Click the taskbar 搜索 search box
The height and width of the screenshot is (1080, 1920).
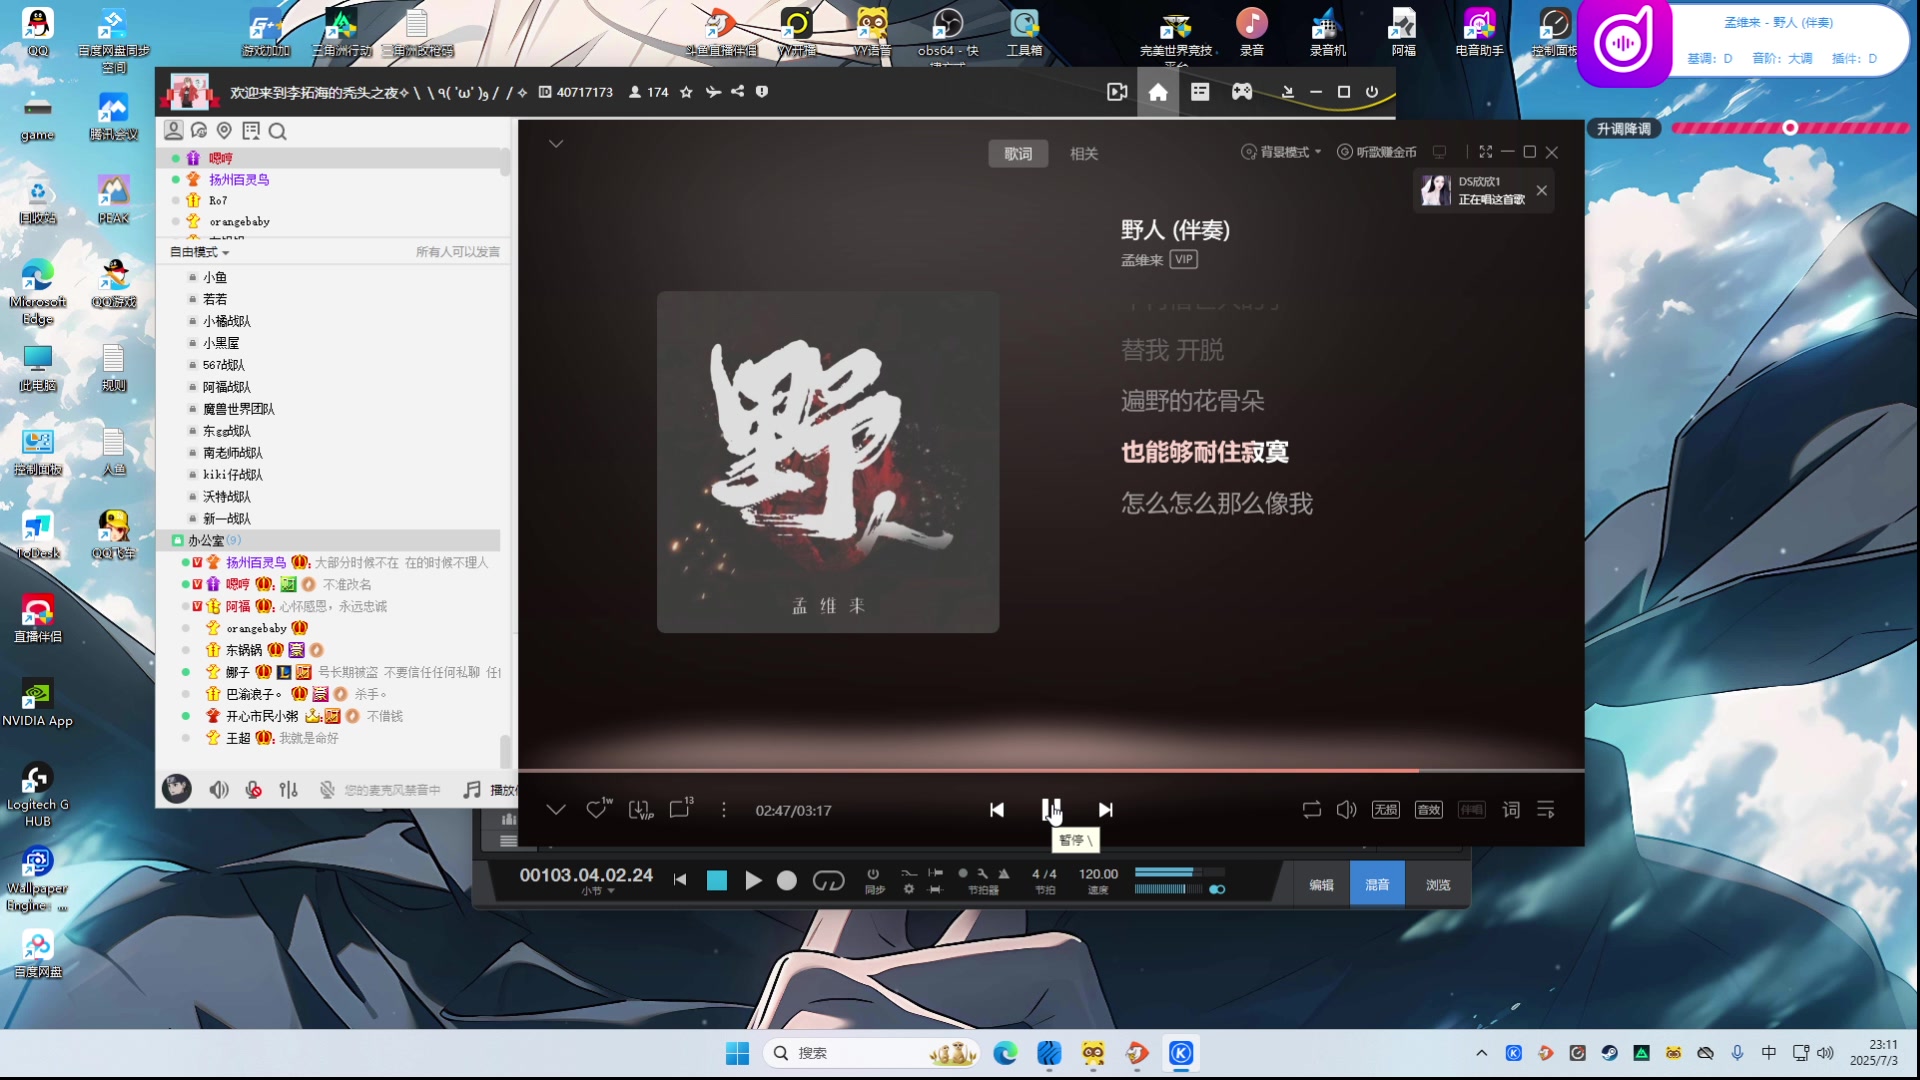click(x=871, y=1053)
